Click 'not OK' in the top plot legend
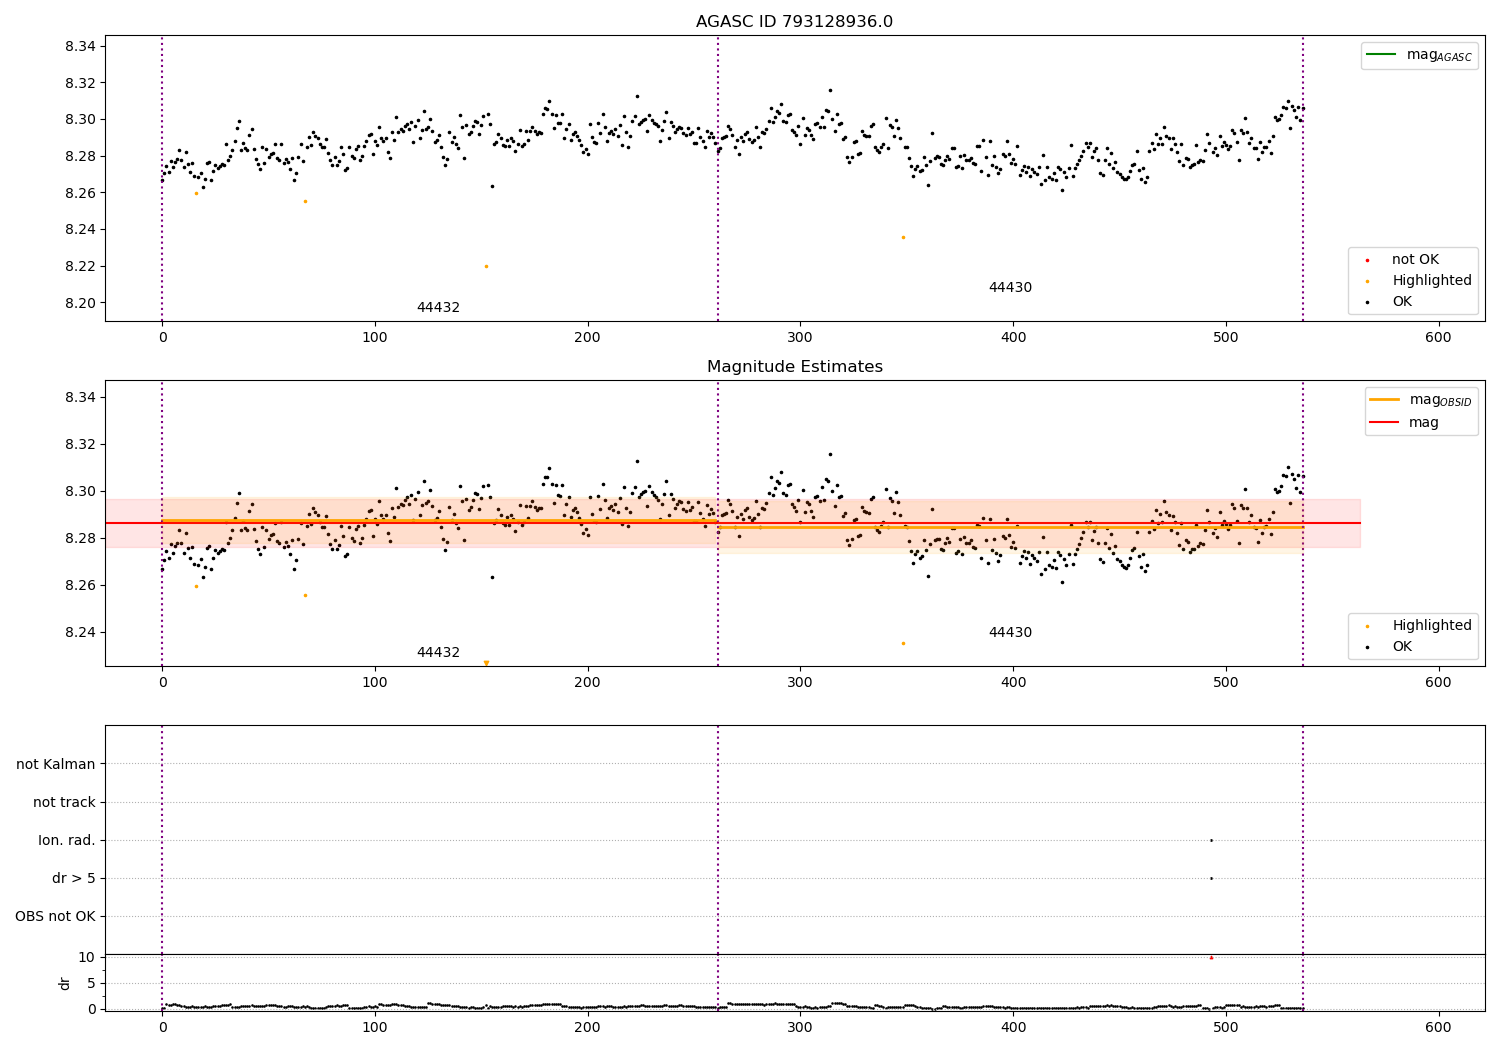1500x1050 pixels. click(x=1415, y=260)
